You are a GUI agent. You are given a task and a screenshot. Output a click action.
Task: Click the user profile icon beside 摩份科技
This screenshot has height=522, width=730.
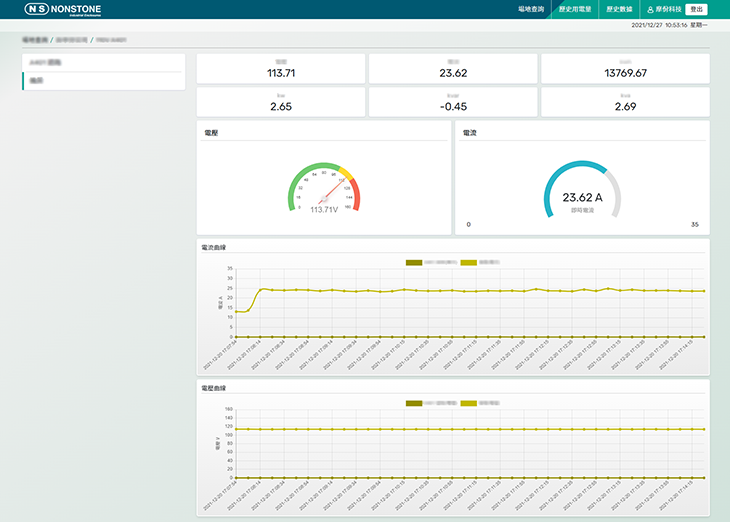(650, 9)
